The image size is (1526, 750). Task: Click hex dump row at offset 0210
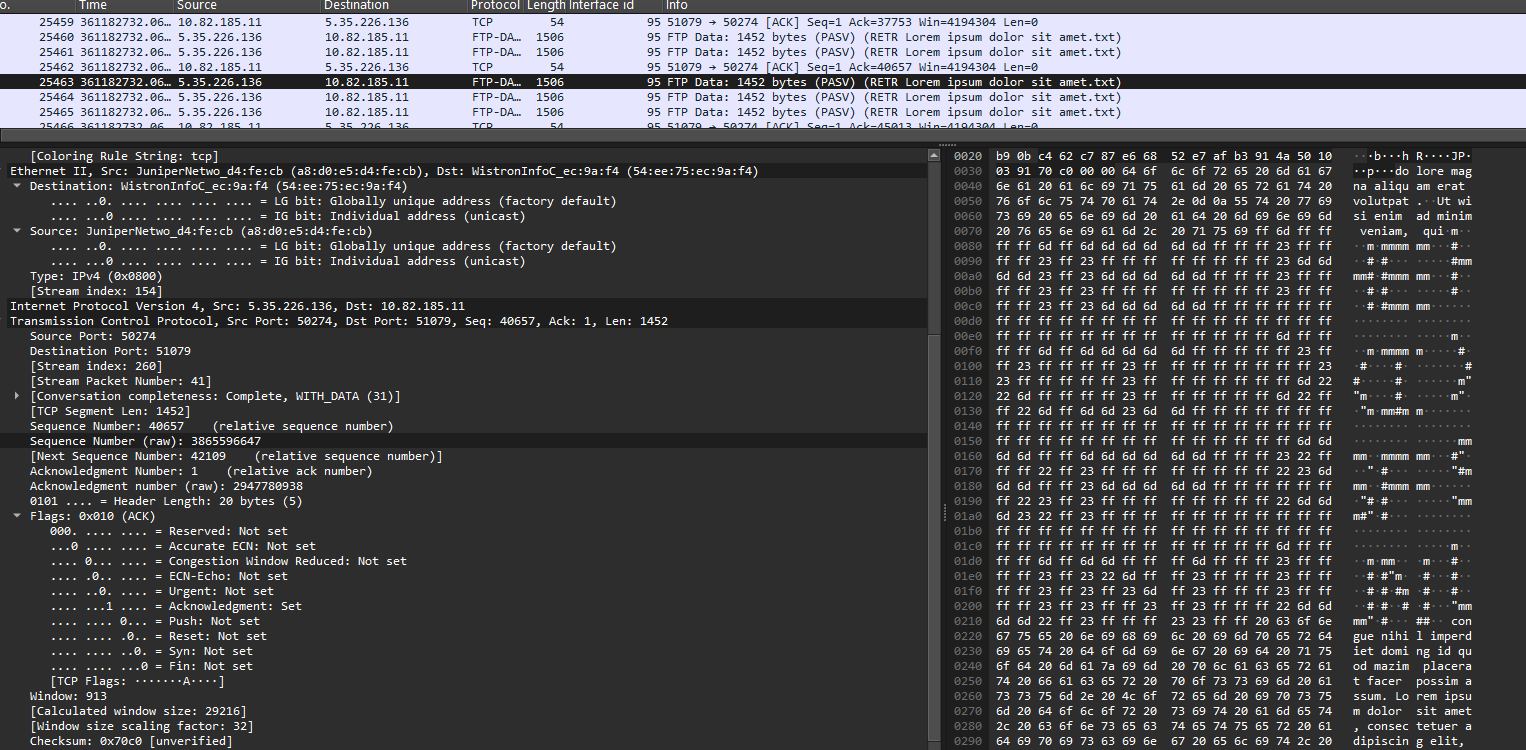(x=1213, y=621)
